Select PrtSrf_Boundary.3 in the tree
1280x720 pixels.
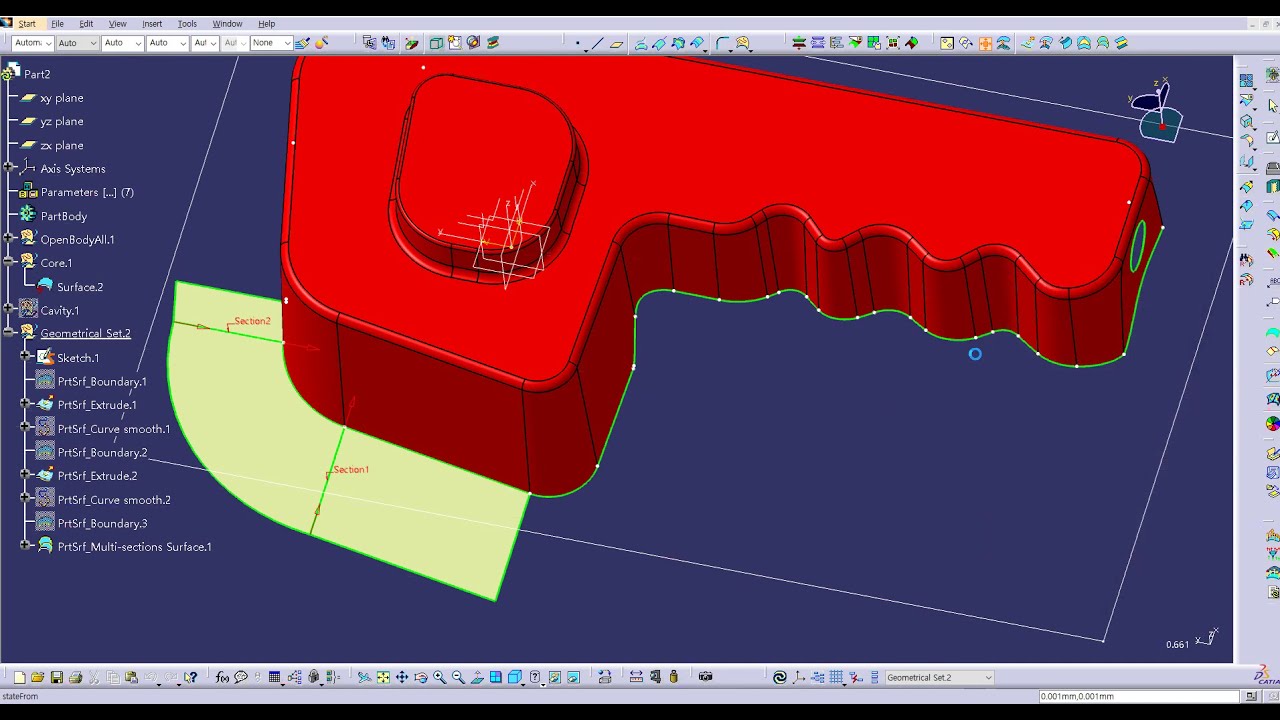point(102,523)
